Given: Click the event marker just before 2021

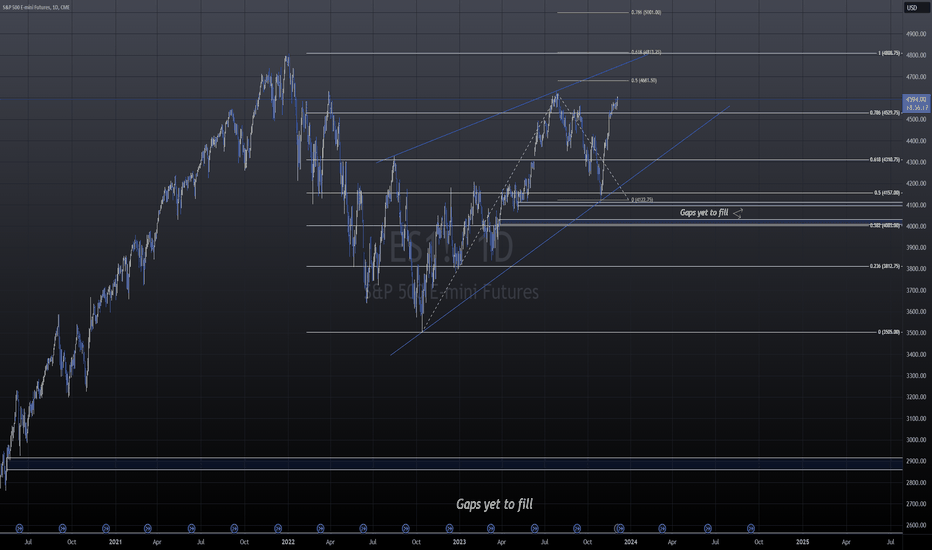Looking at the screenshot, I should tap(106, 528).
